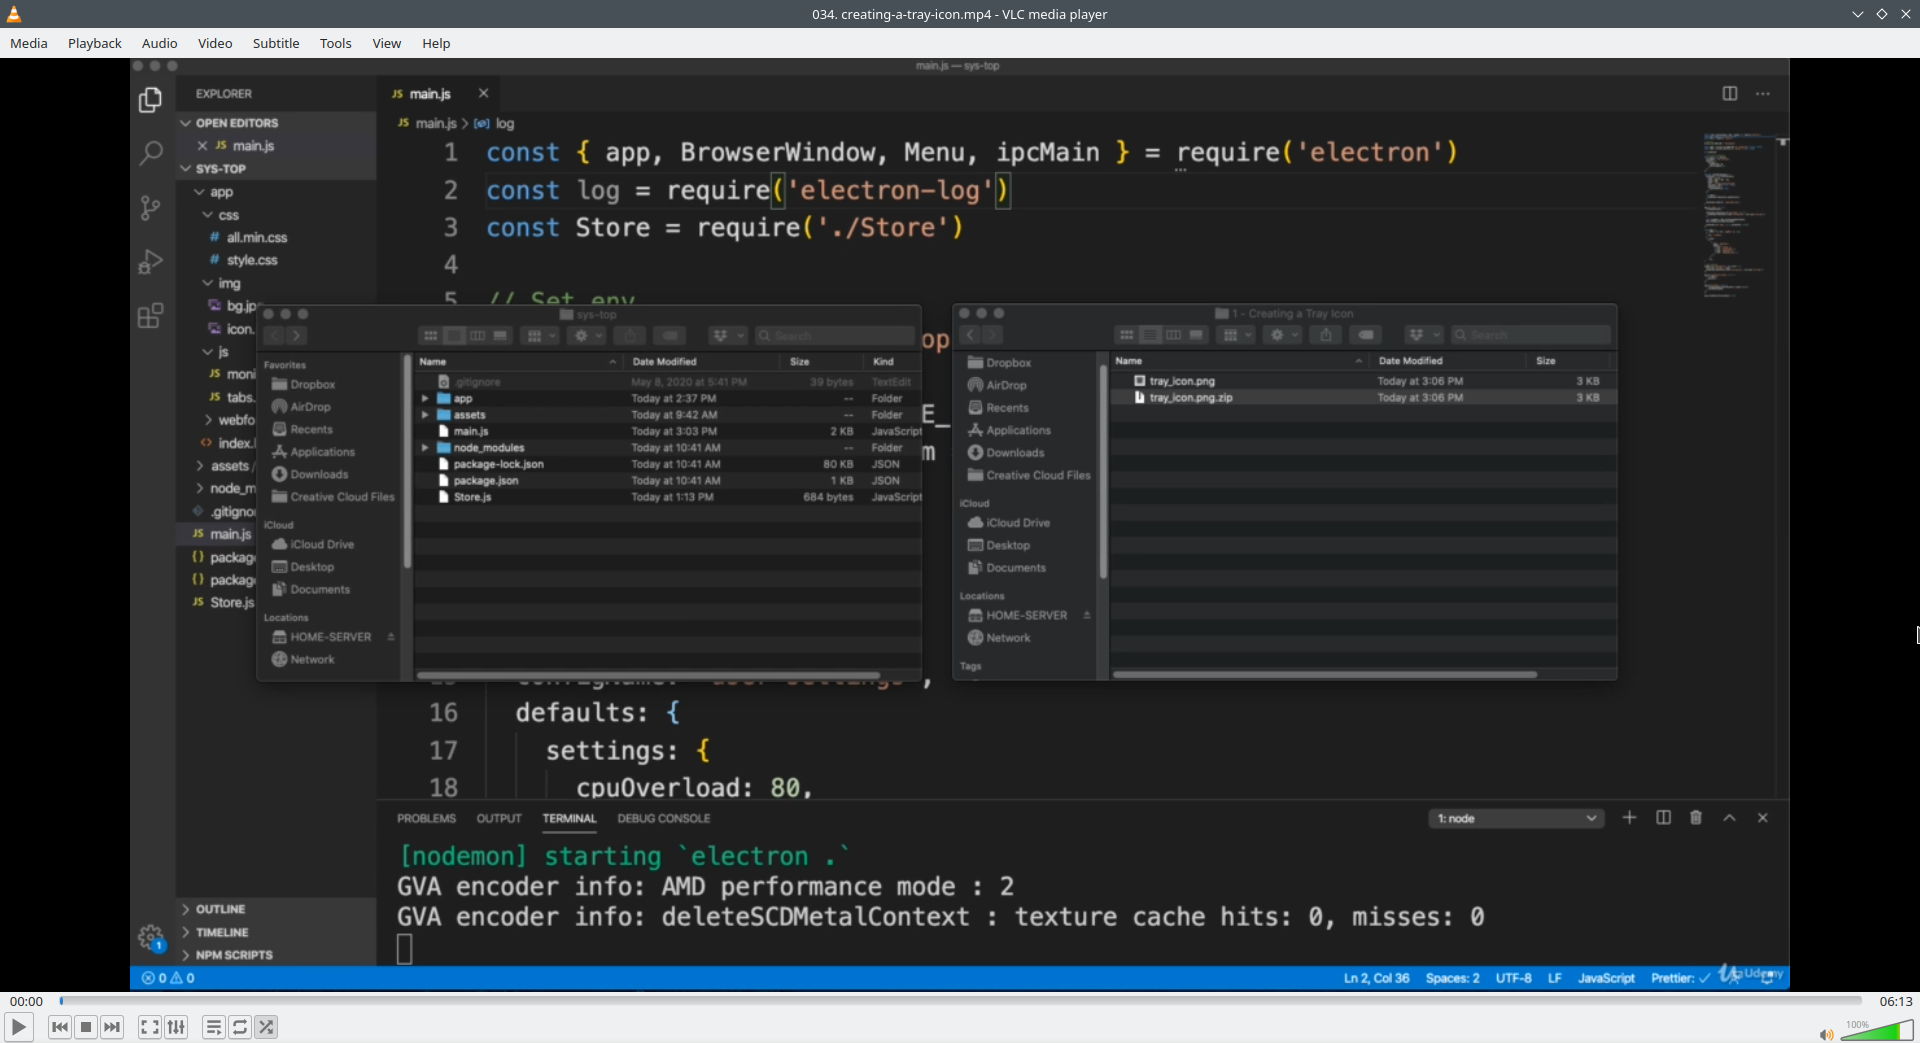Toggle the total duration label 06:13
Viewport: 1920px width, 1043px height.
pyautogui.click(x=1895, y=1001)
